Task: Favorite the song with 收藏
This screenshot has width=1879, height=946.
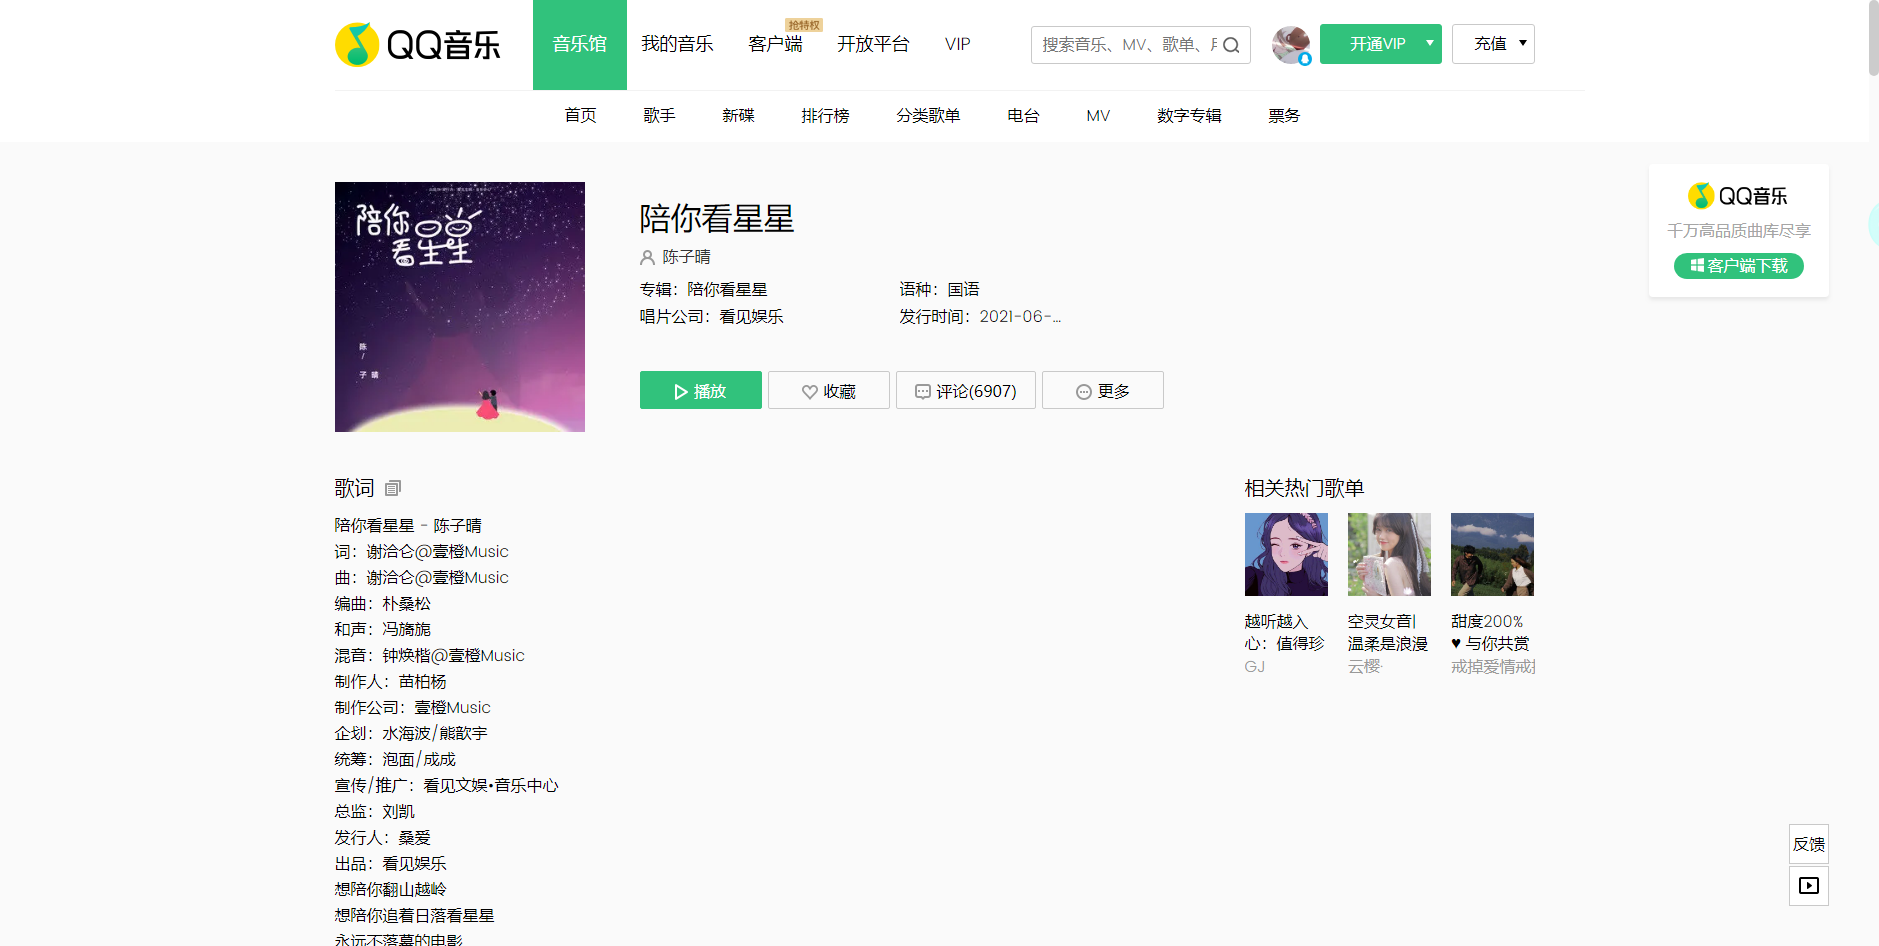Action: click(828, 391)
